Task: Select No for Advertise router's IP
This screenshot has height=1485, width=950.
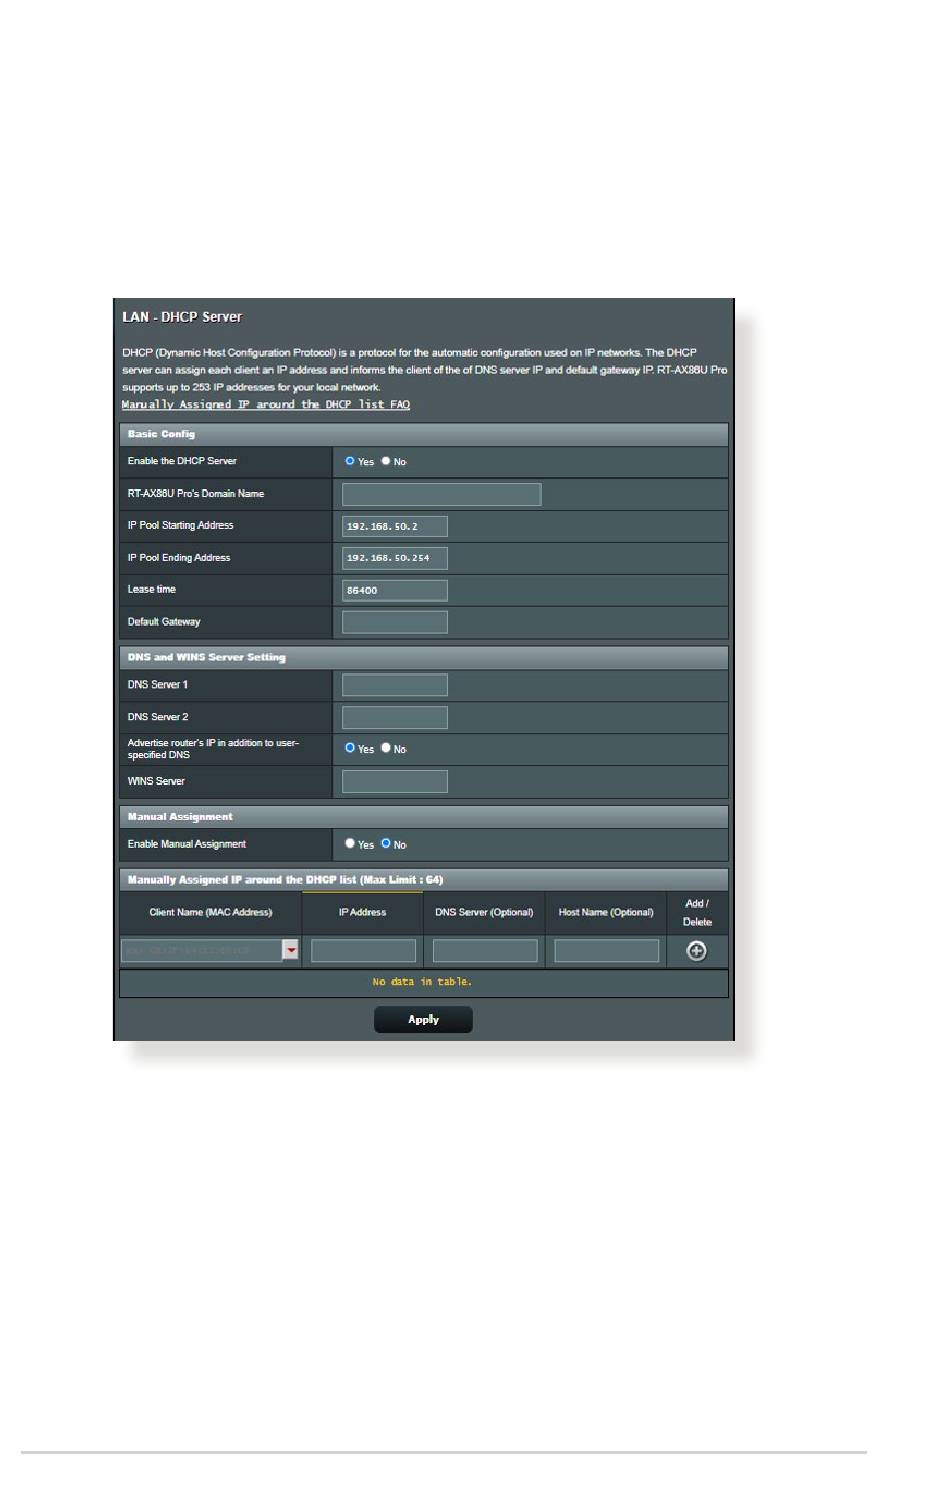Action: tap(386, 748)
